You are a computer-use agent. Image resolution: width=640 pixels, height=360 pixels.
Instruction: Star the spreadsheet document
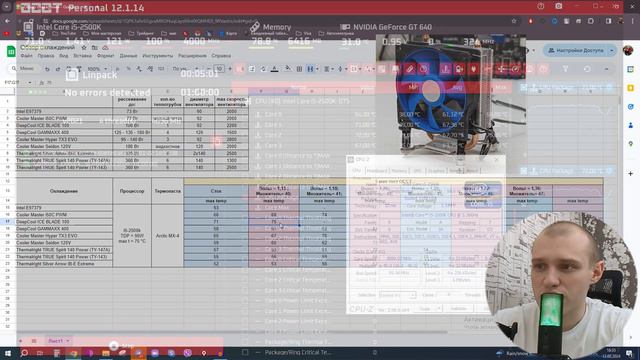(84, 48)
